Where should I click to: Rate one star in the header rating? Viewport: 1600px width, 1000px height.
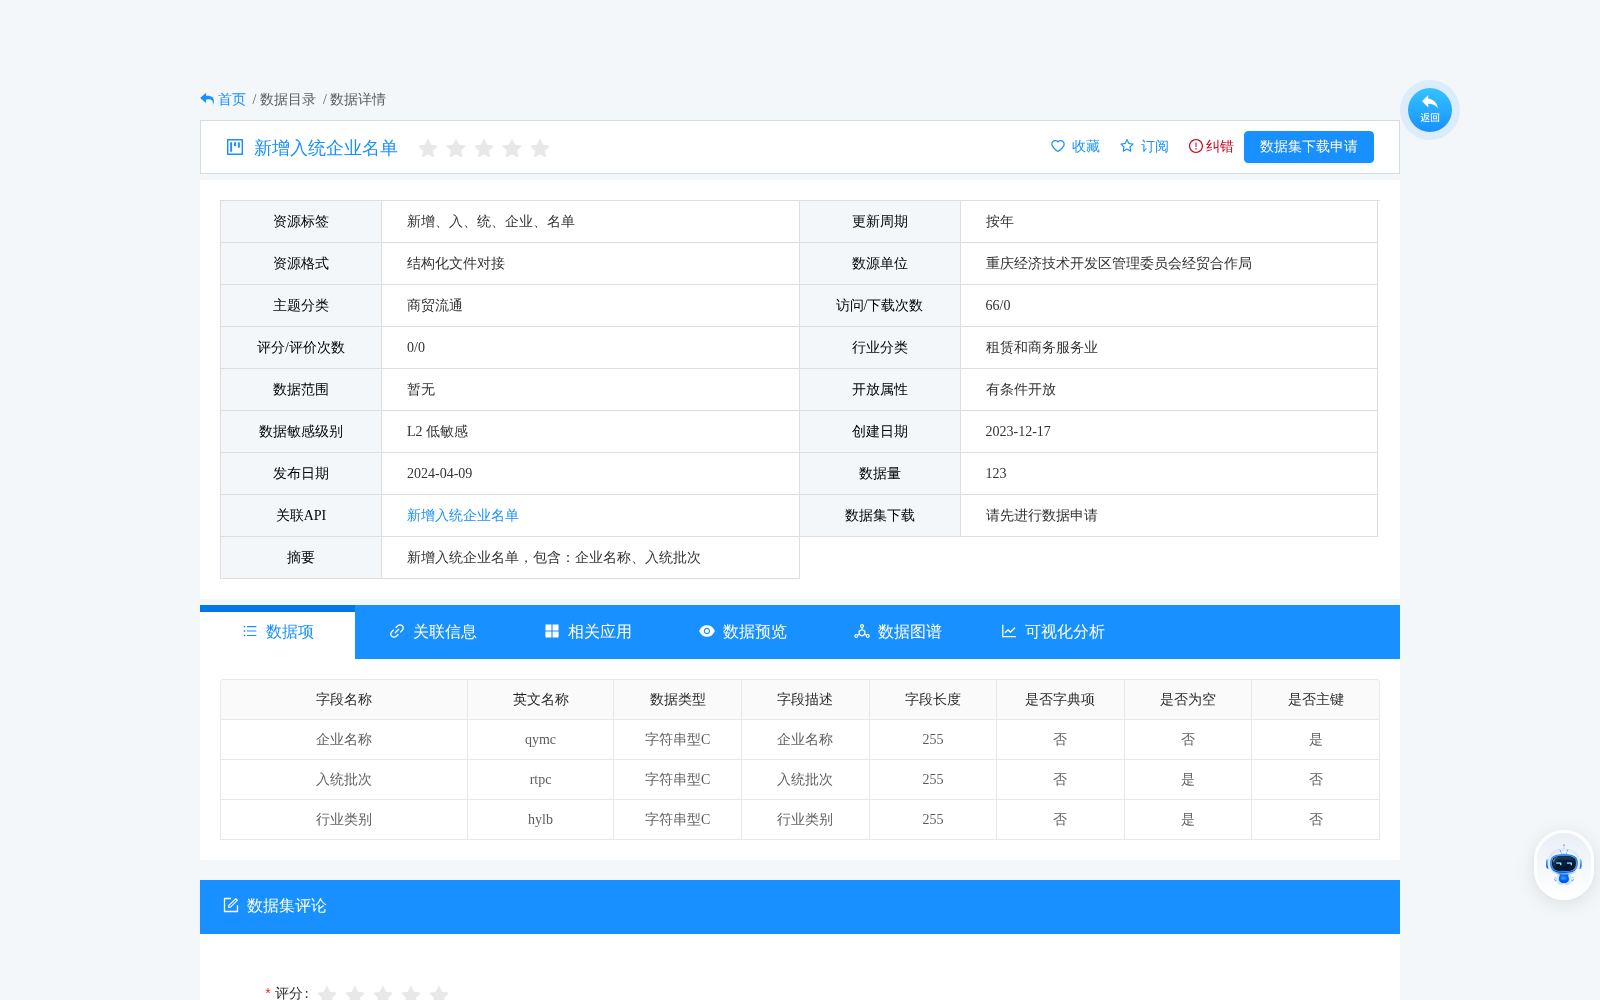(x=428, y=148)
